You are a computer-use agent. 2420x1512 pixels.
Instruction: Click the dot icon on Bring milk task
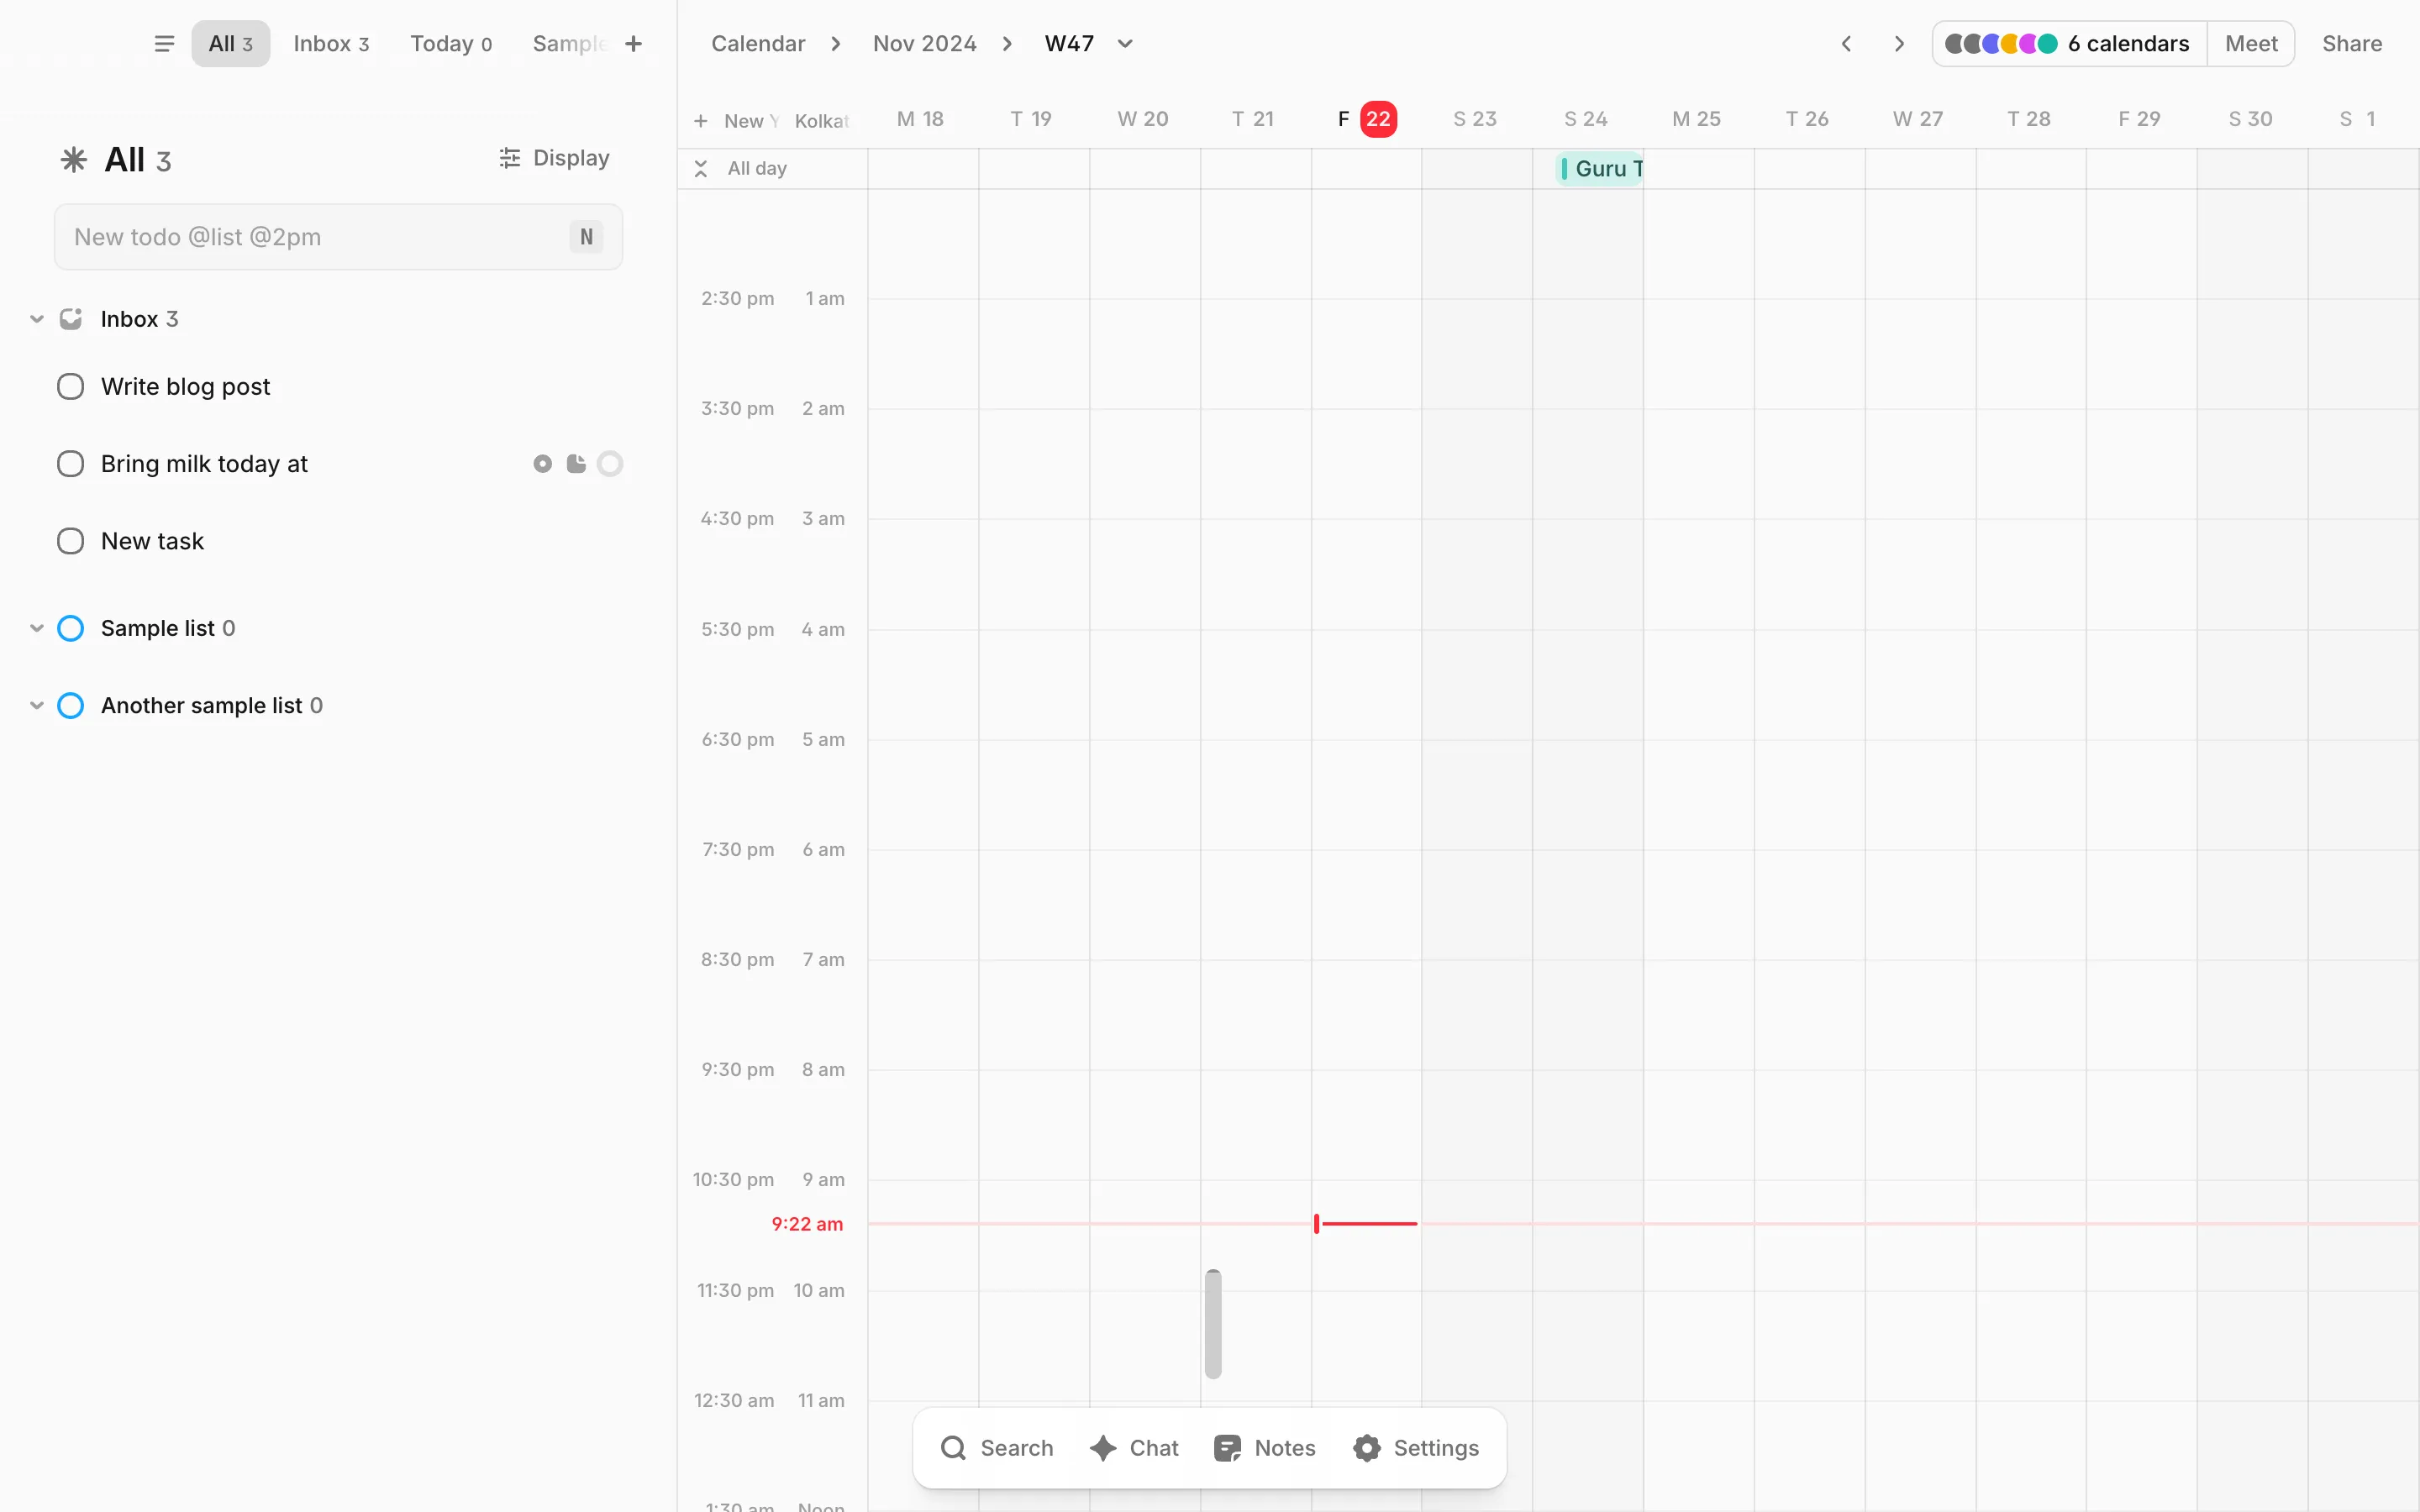[x=543, y=464]
